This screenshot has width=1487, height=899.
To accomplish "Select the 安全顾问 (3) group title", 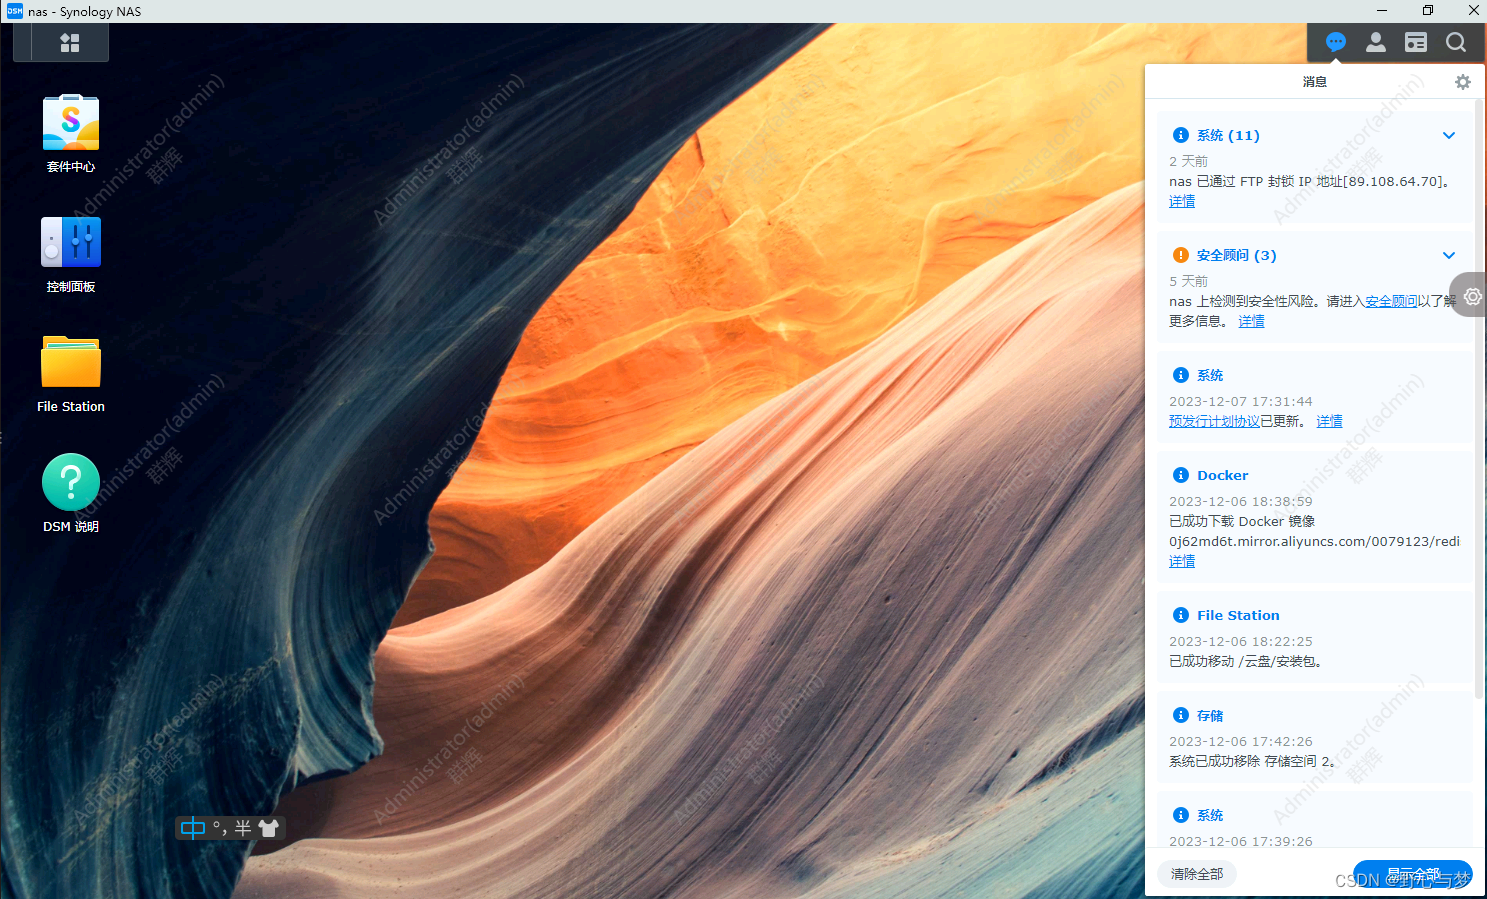I will [1236, 255].
